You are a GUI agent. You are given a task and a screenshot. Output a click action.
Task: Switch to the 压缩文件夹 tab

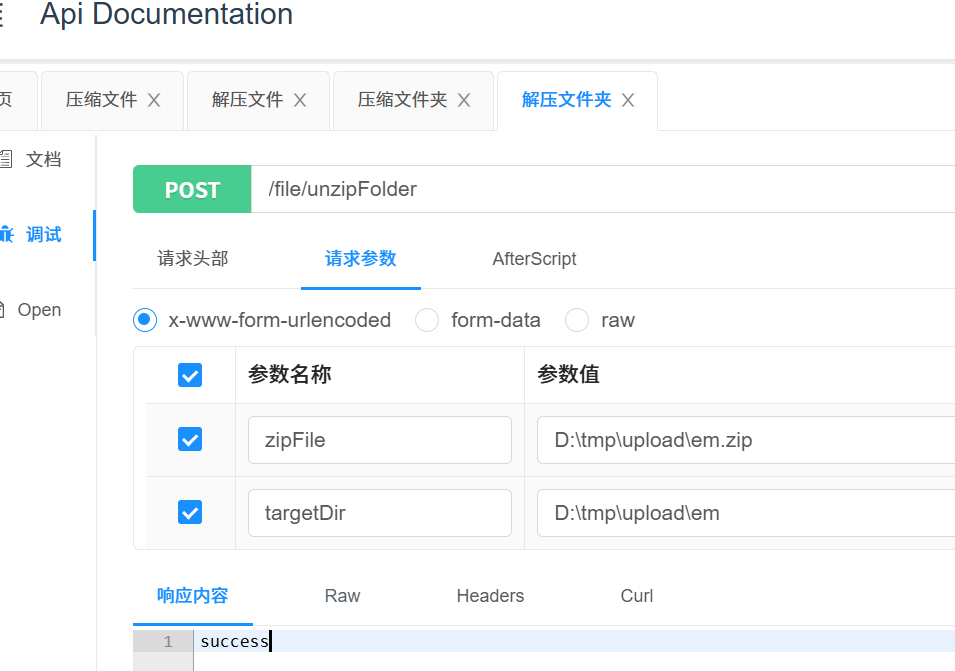(x=403, y=100)
